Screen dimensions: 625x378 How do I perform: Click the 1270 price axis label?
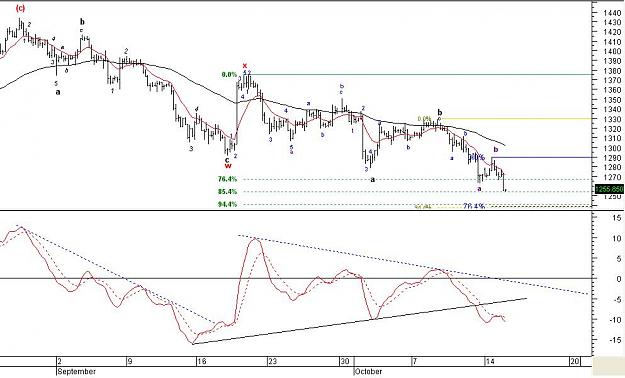point(612,177)
